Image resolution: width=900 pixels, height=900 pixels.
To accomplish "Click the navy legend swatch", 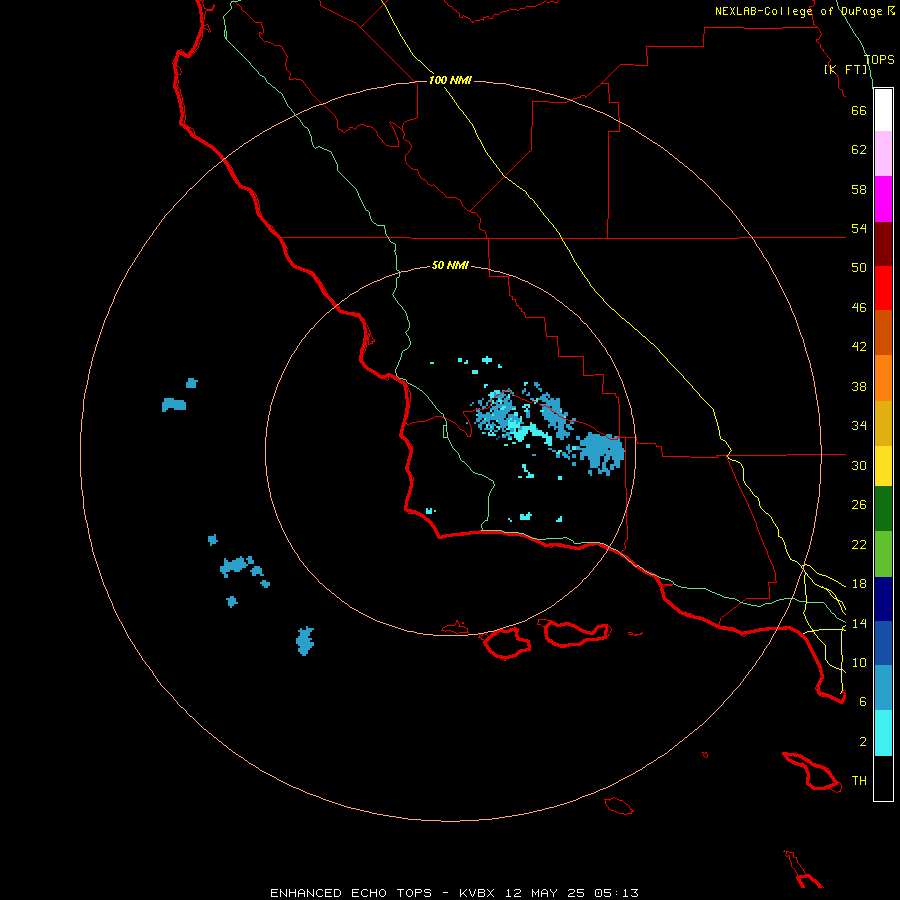I will [x=883, y=599].
